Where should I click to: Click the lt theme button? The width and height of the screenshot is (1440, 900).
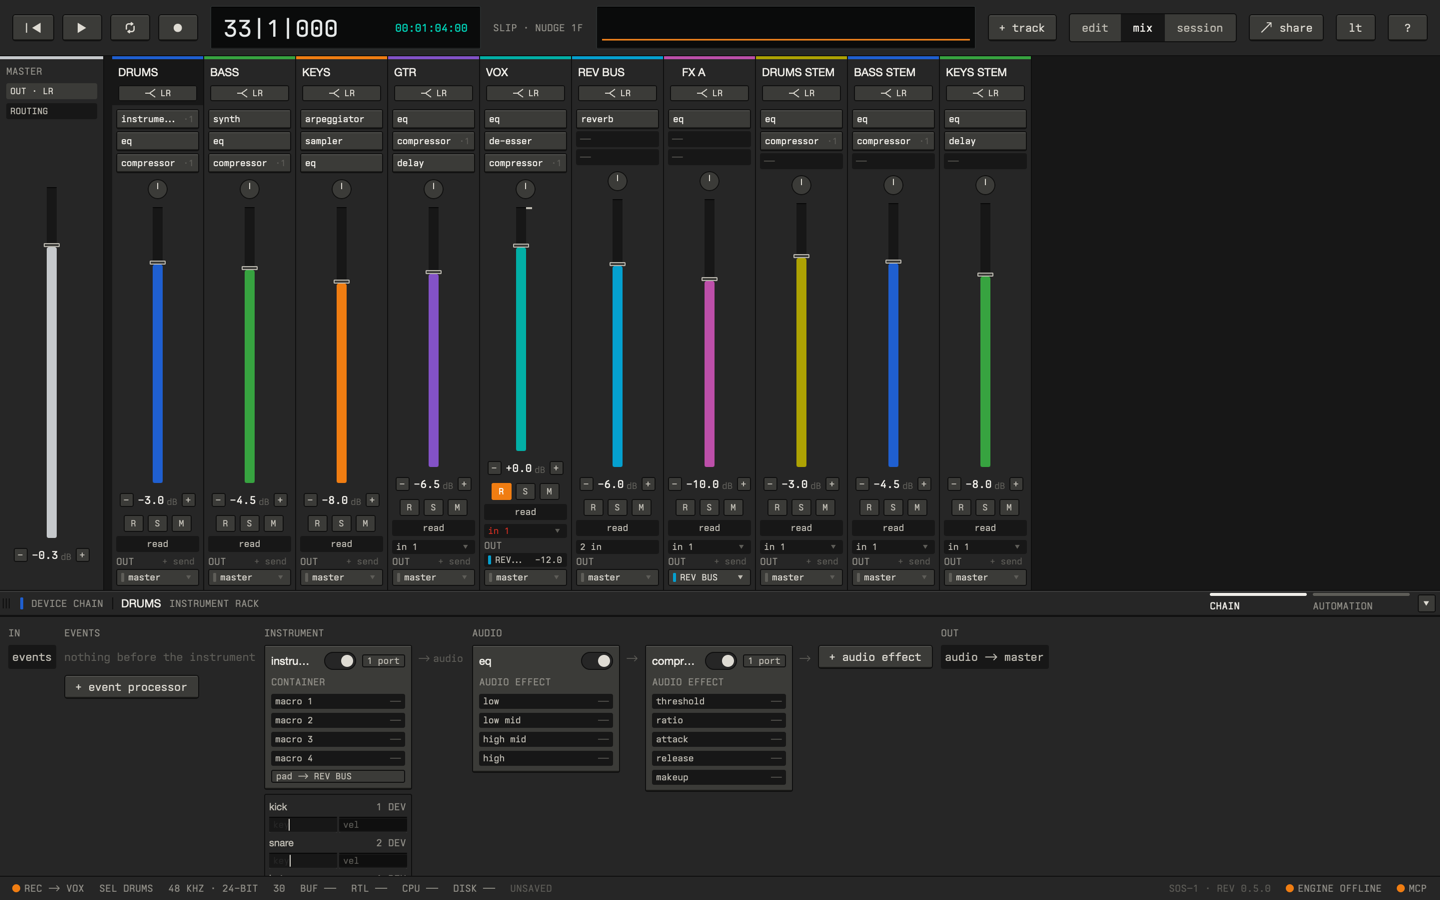coord(1355,28)
